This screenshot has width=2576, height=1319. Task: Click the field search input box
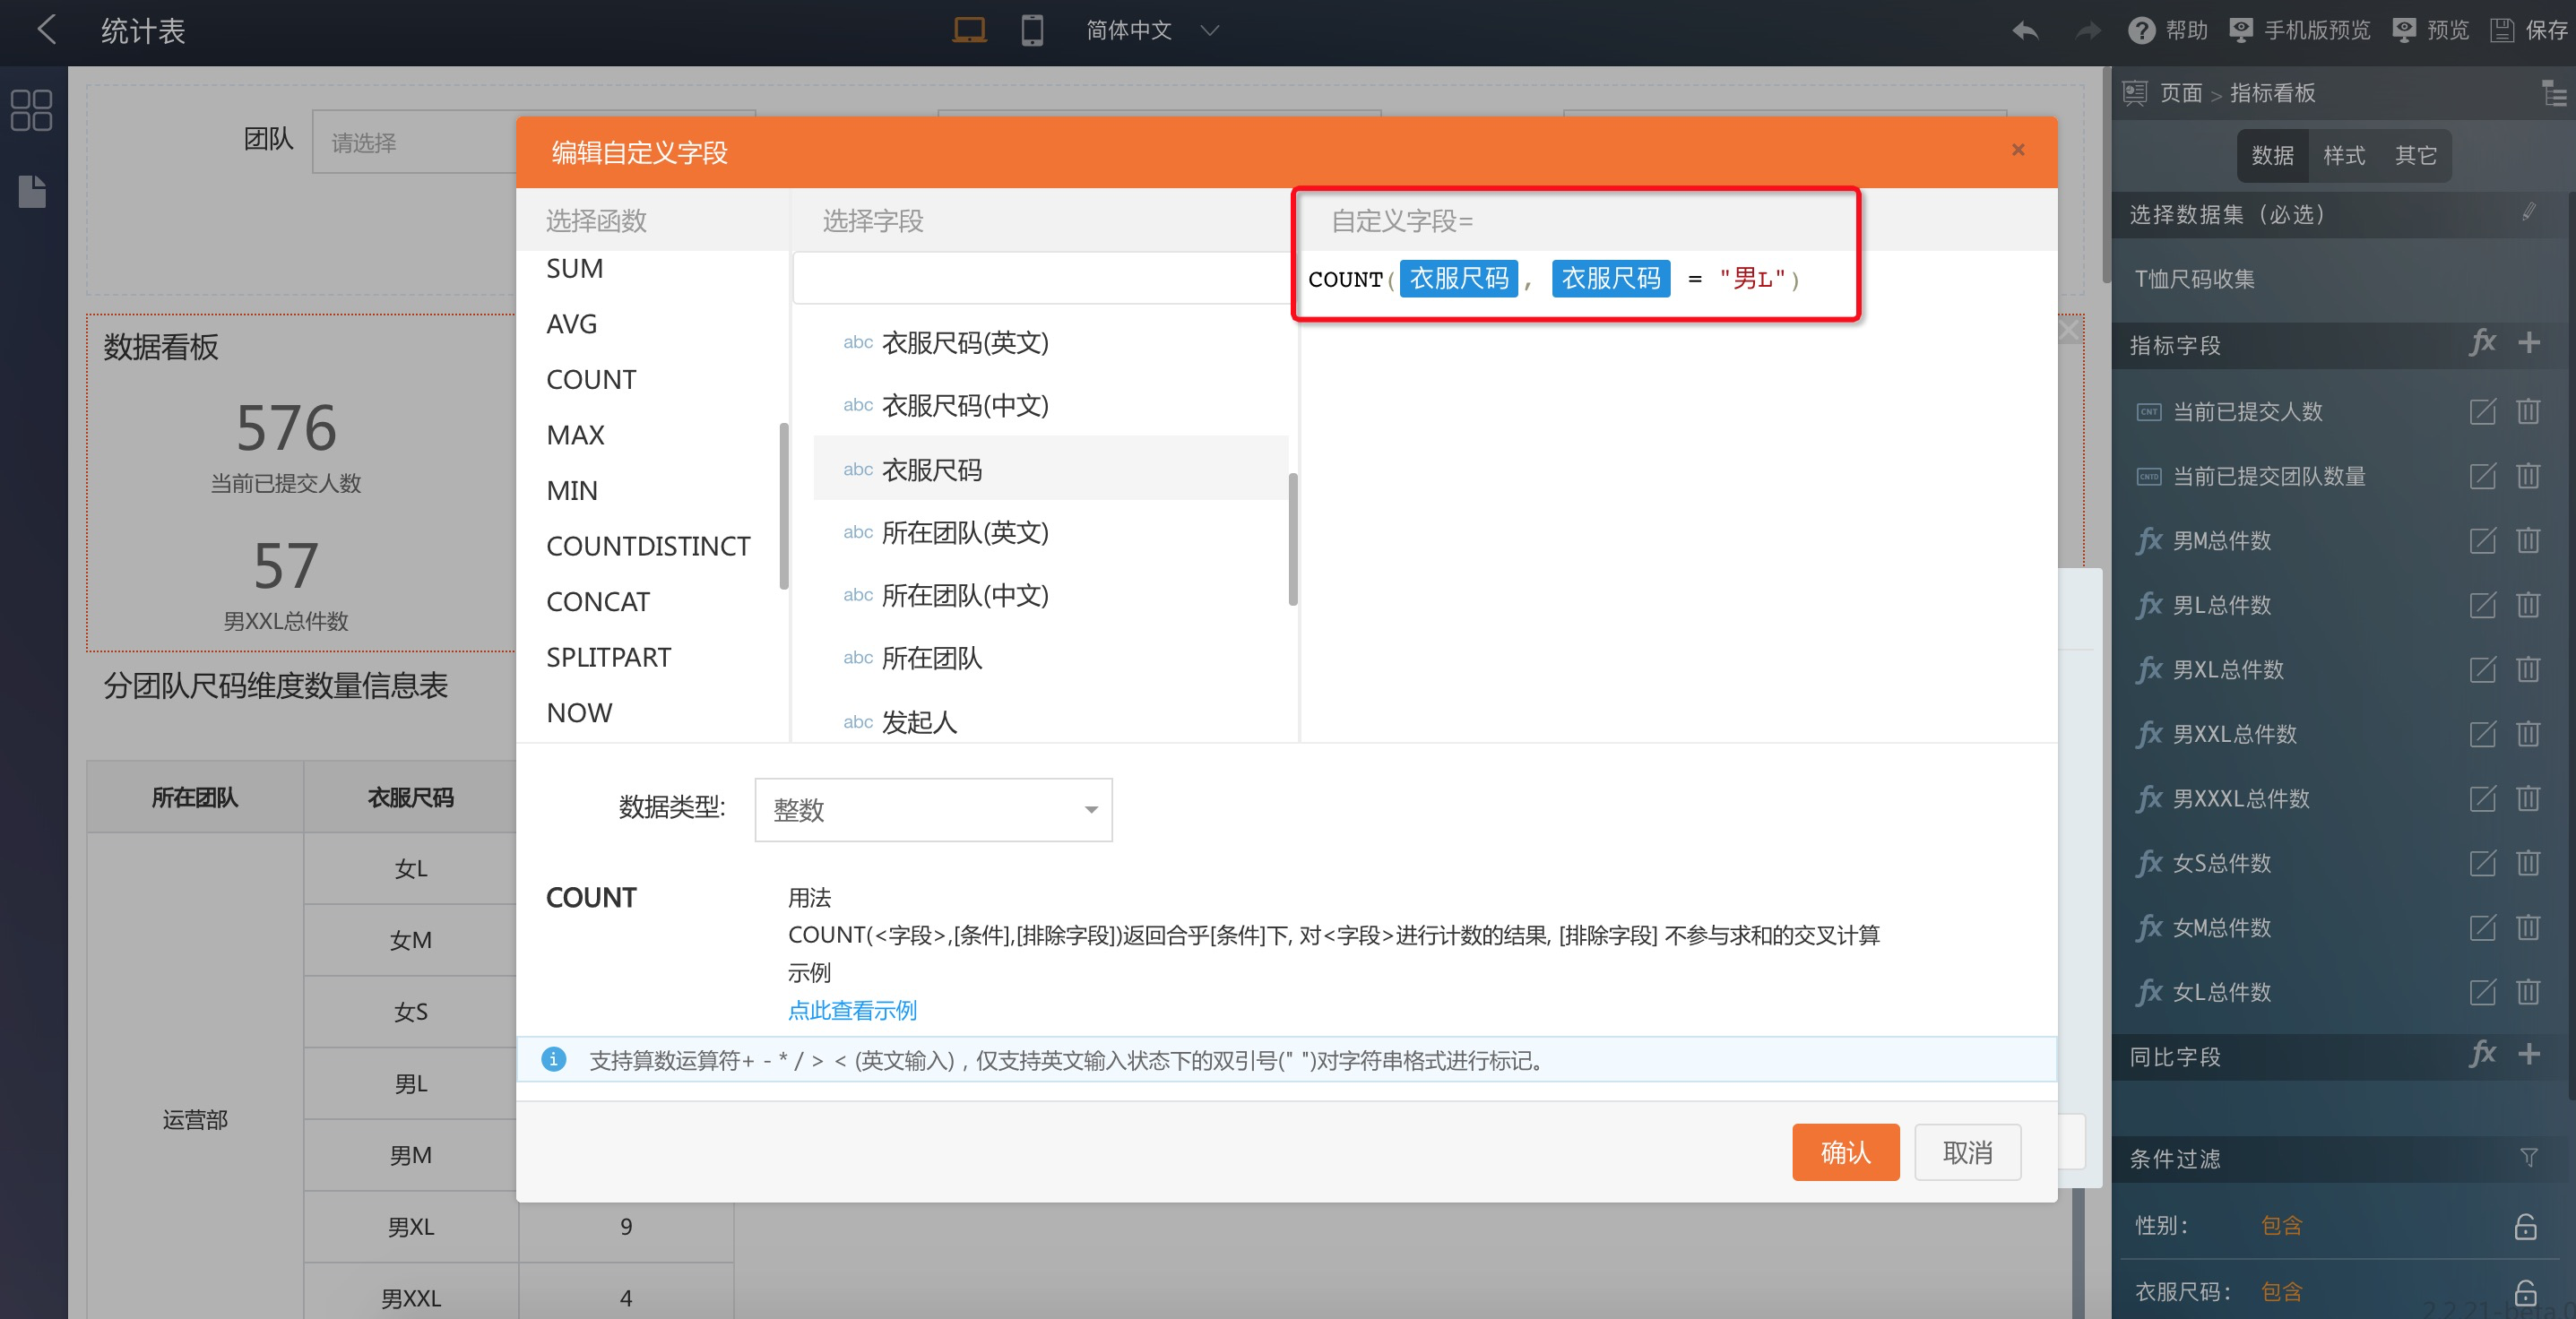[1040, 278]
